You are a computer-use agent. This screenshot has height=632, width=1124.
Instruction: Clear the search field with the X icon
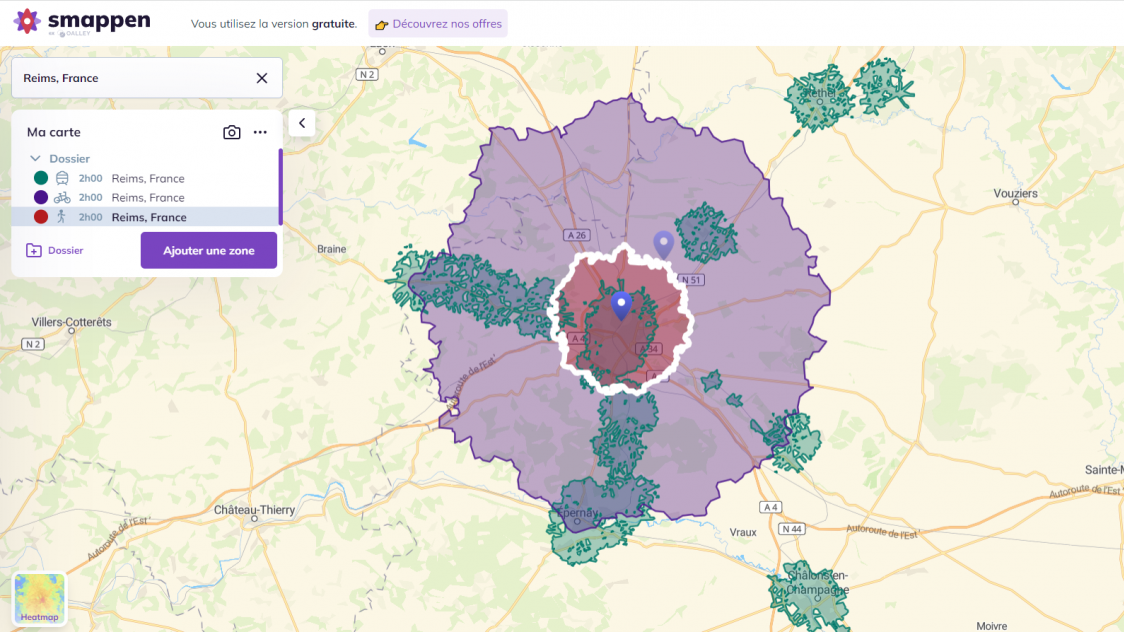pyautogui.click(x=262, y=78)
